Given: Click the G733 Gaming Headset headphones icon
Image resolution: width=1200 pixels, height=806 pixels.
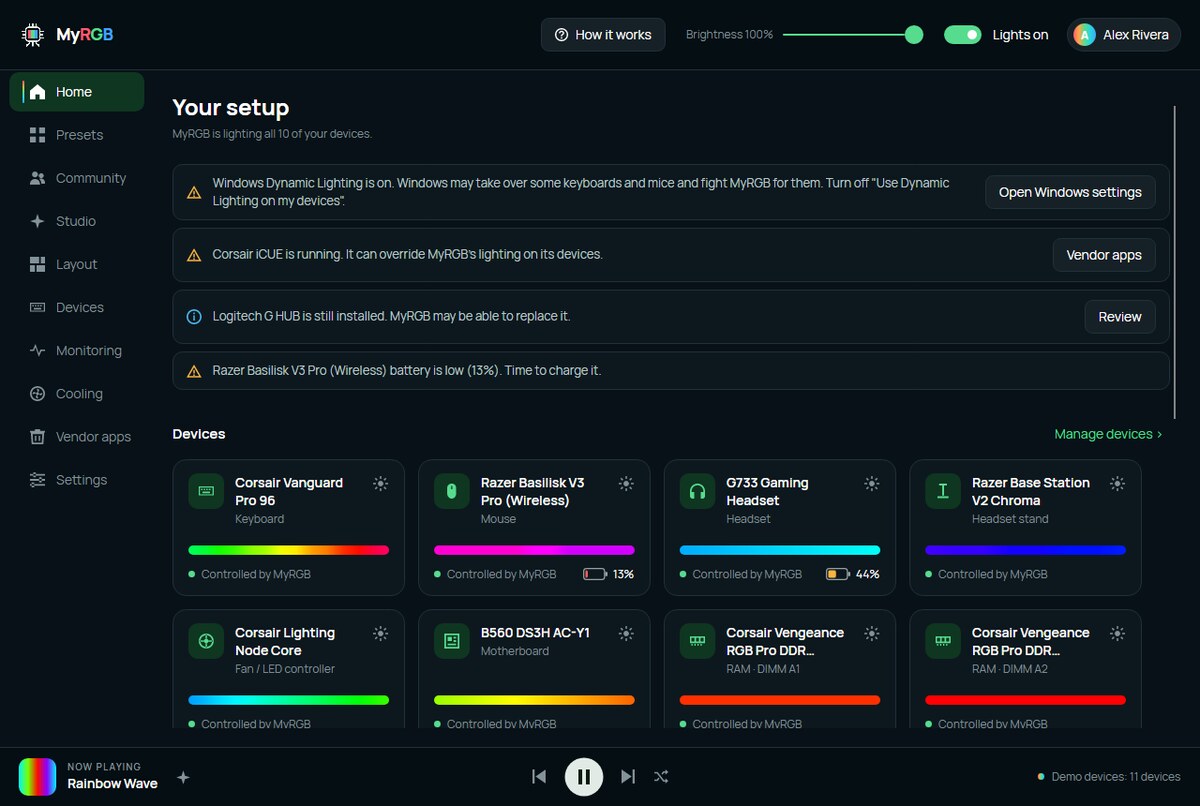Looking at the screenshot, I should click(x=697, y=491).
